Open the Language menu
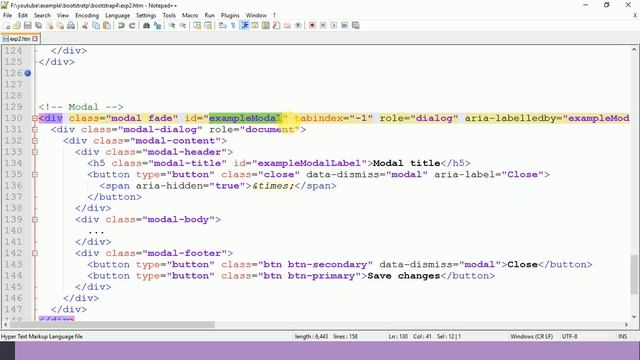 (117, 15)
